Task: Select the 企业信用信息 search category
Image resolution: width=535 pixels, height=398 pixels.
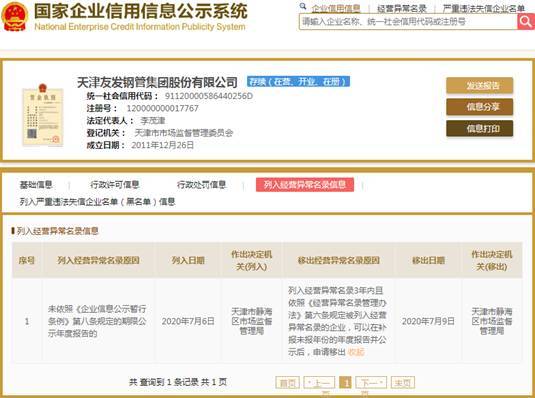Action: [336, 9]
